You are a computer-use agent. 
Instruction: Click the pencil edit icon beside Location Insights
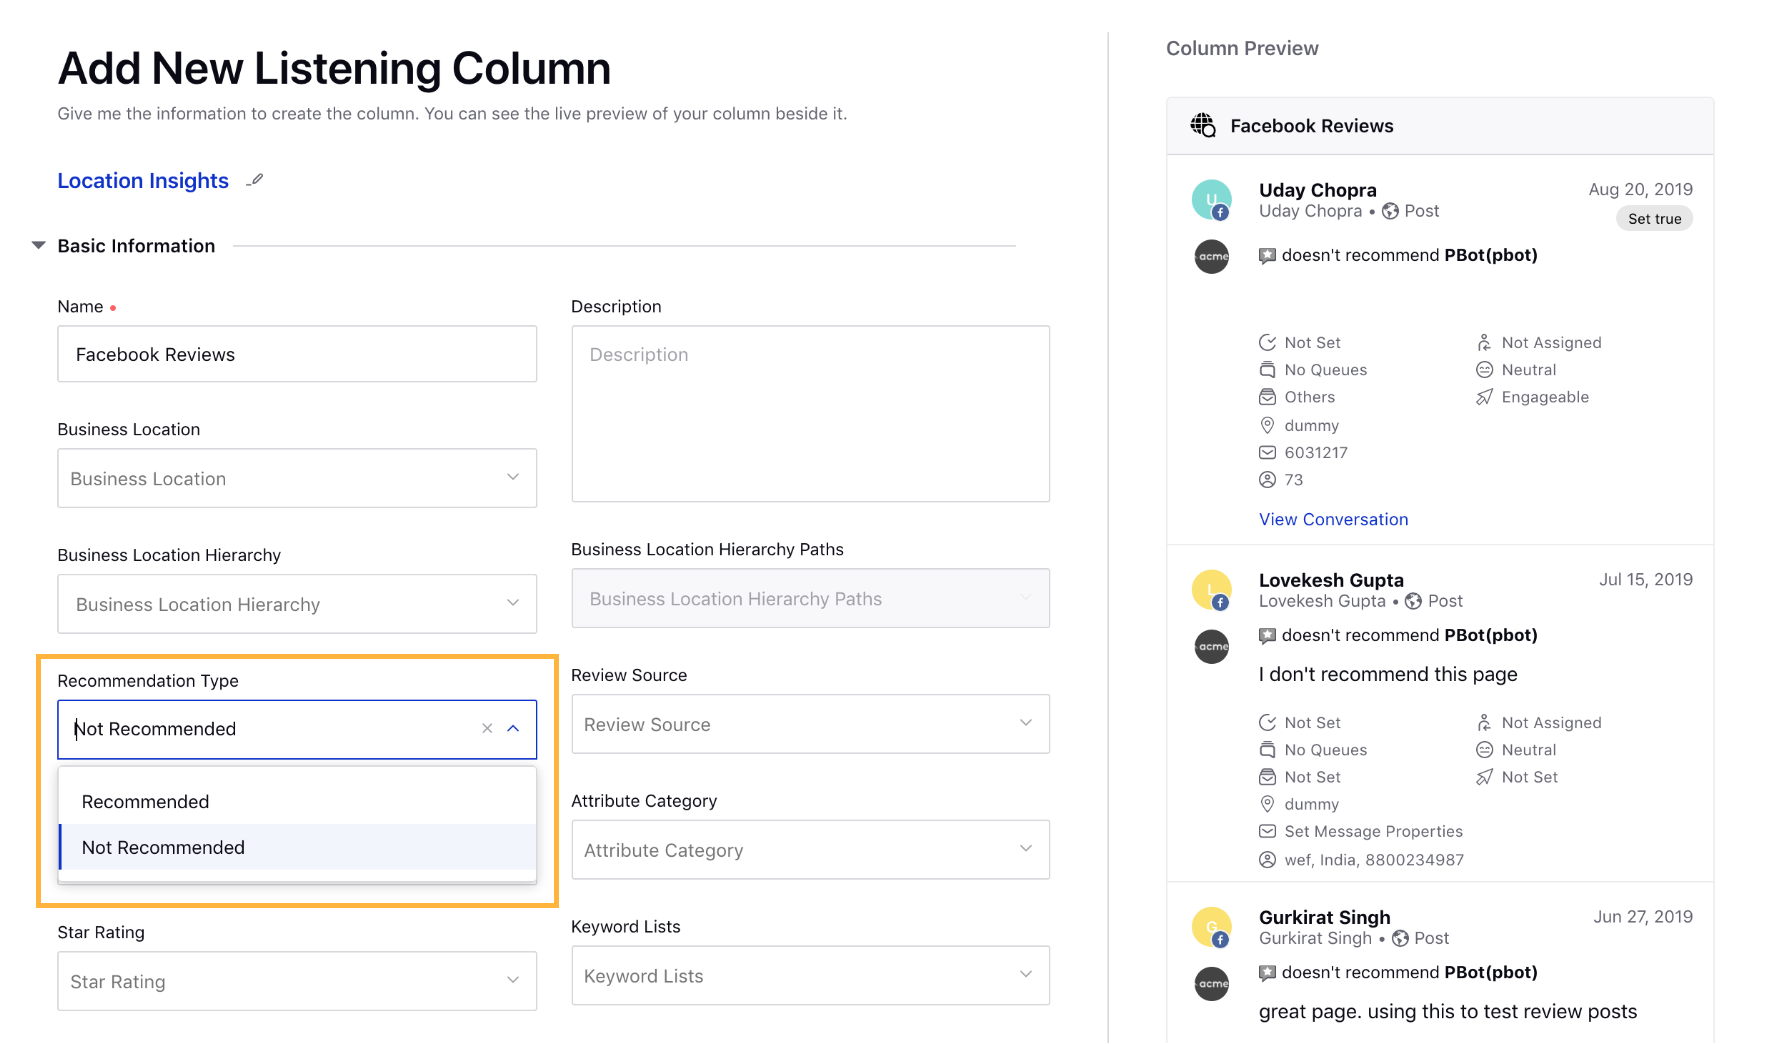pos(255,180)
